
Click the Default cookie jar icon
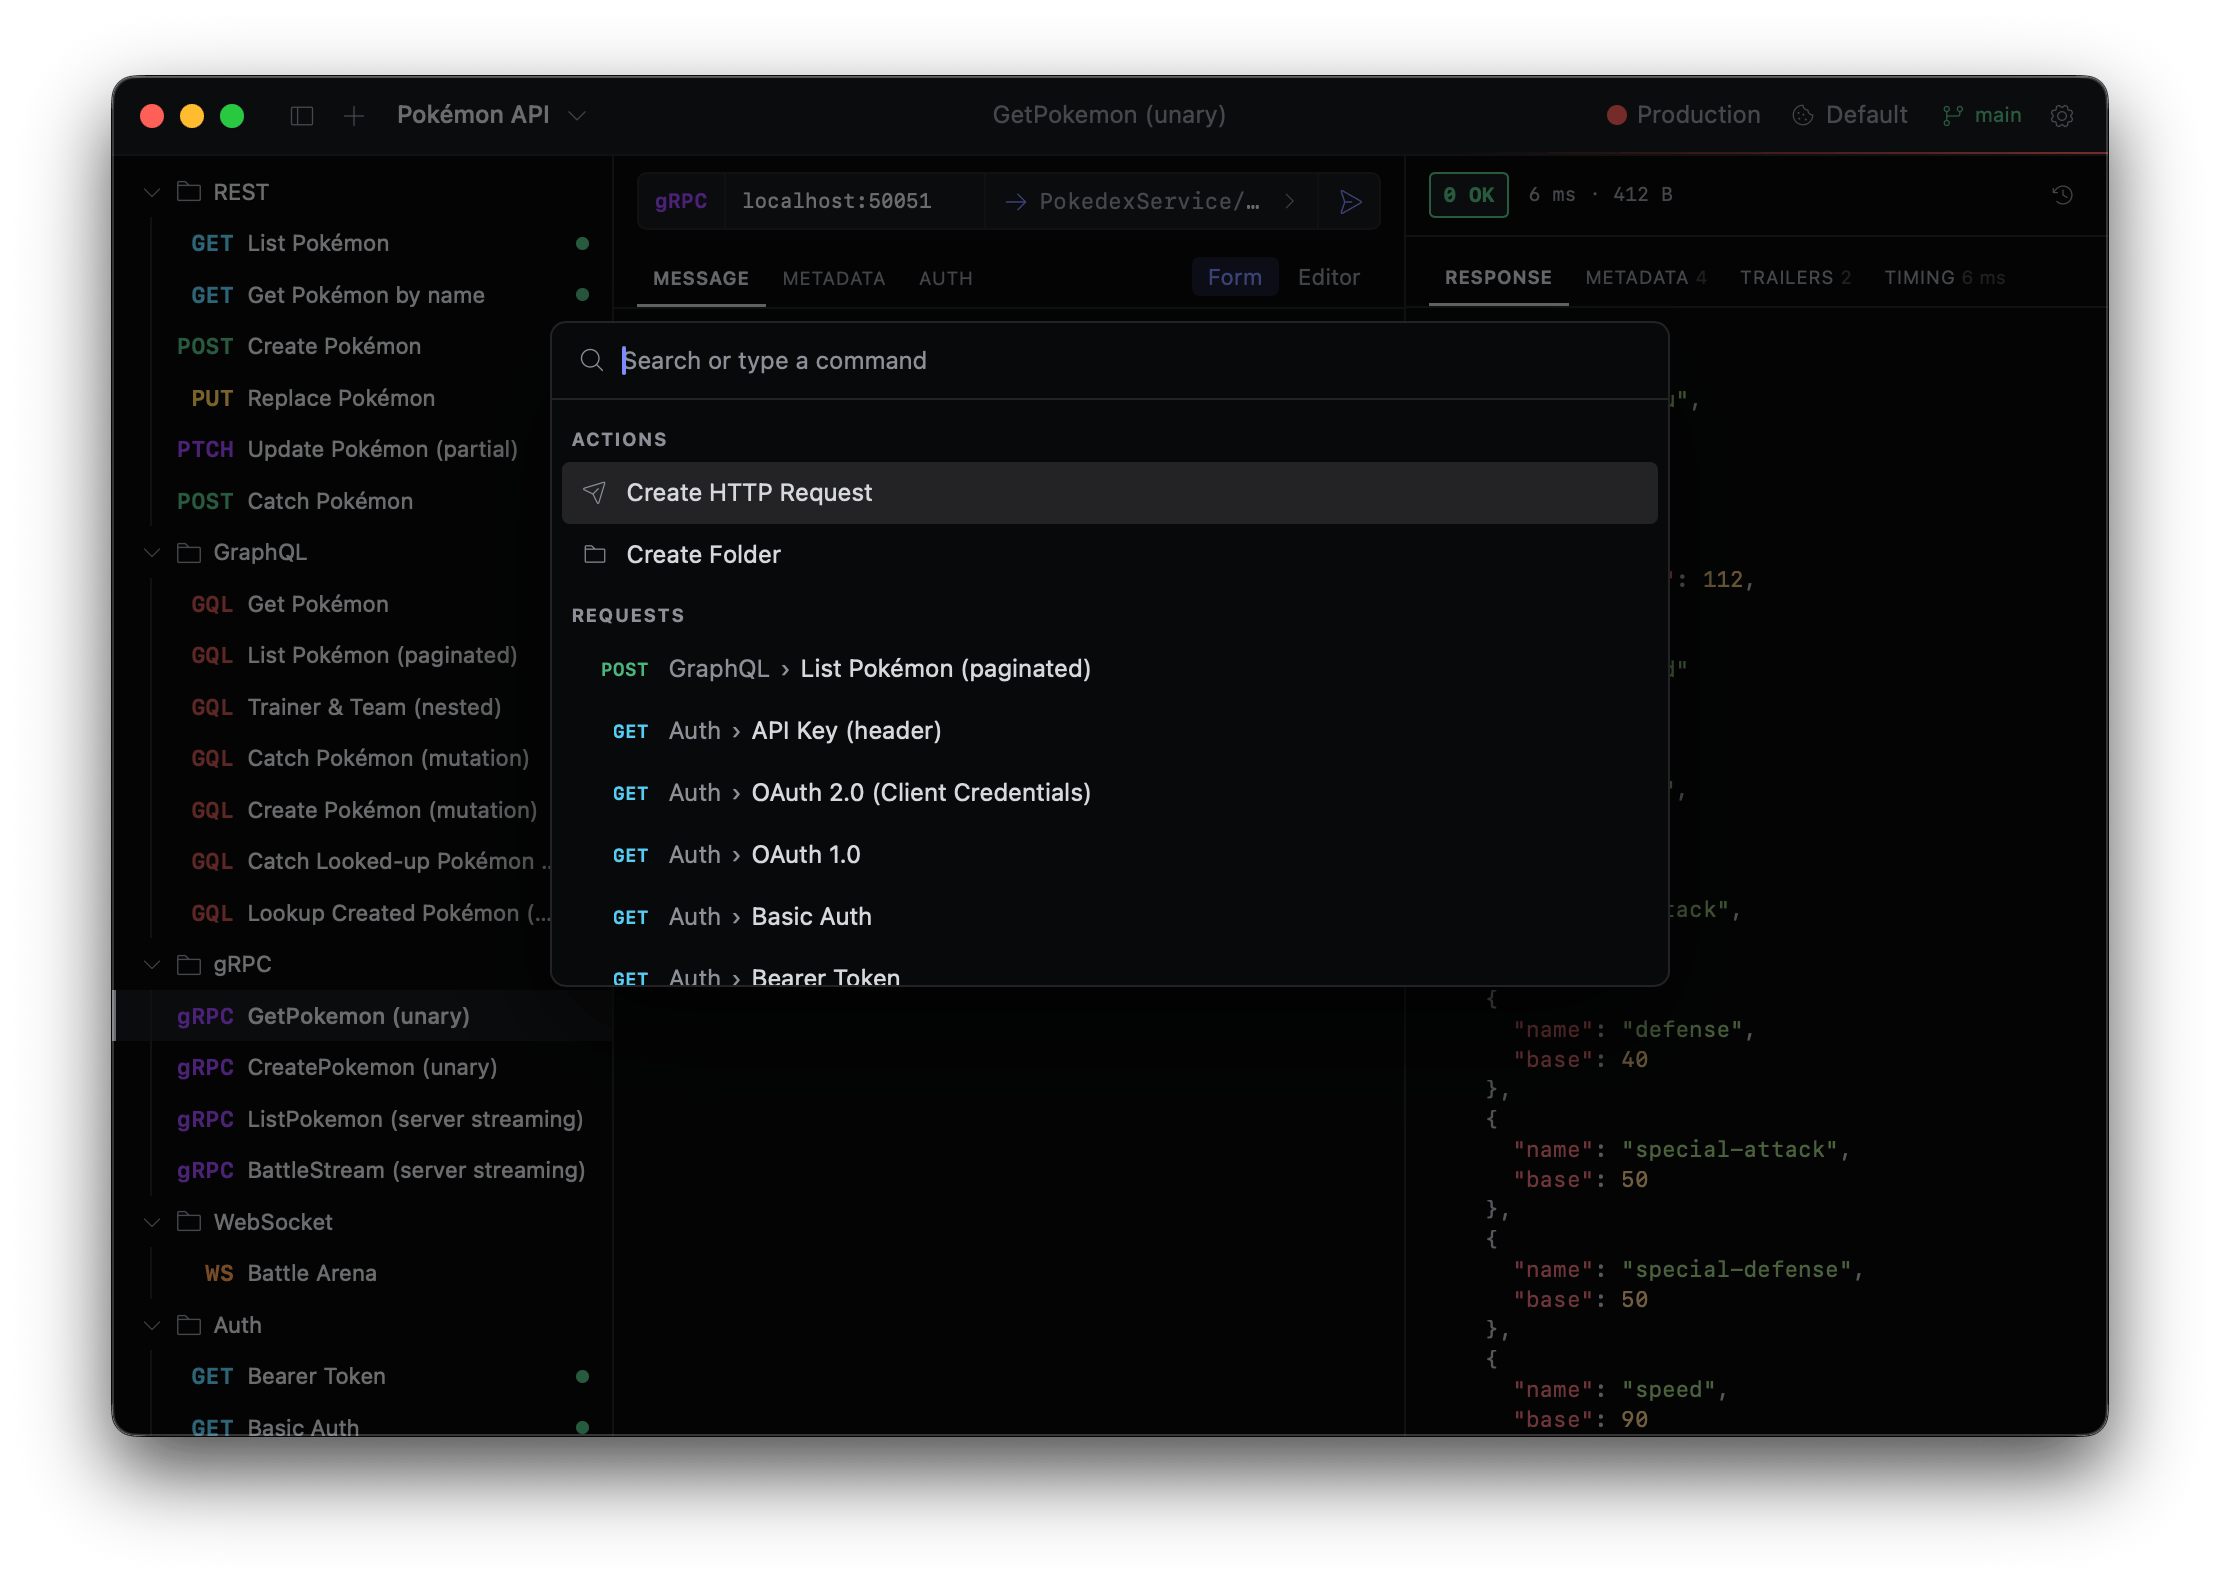point(1803,116)
